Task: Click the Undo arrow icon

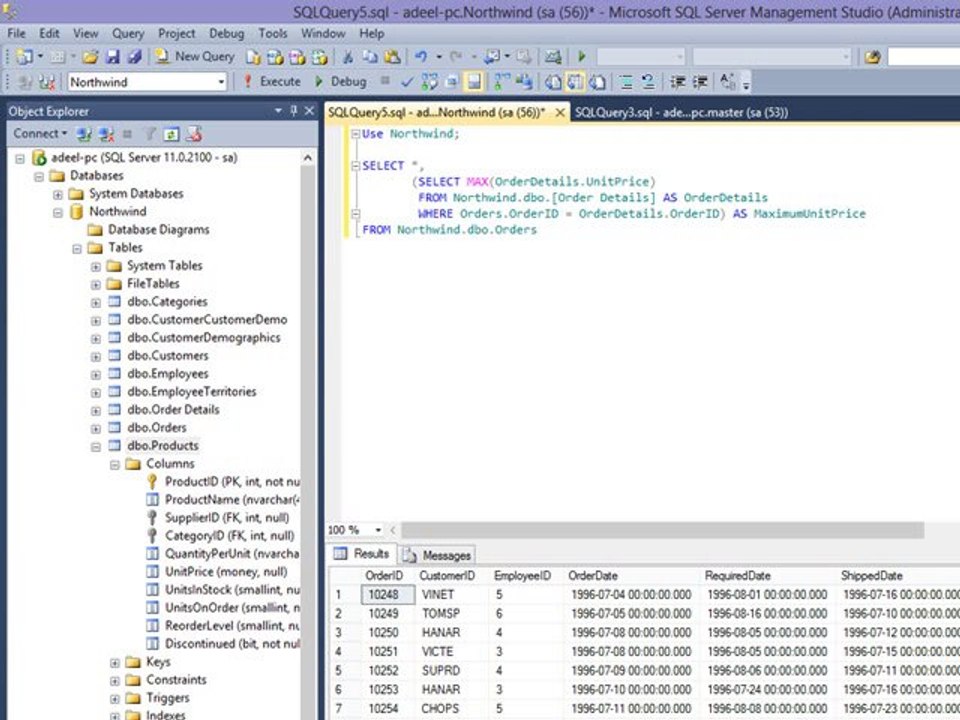Action: pos(421,57)
